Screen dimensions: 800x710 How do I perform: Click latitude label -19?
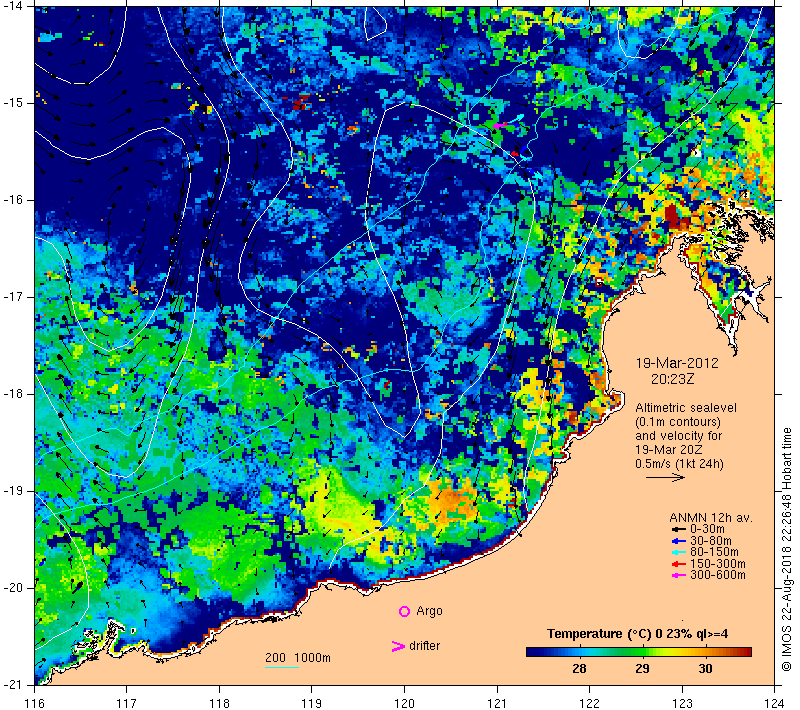(12, 491)
